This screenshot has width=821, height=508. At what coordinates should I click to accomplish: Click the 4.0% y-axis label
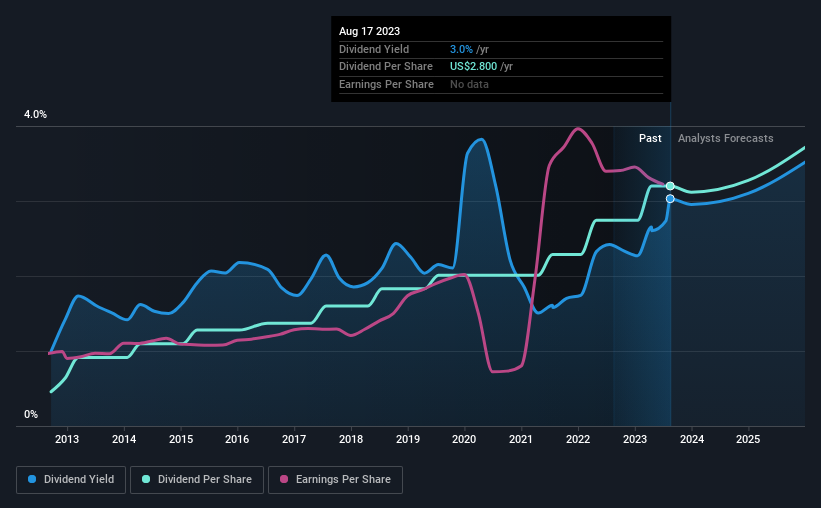[35, 114]
